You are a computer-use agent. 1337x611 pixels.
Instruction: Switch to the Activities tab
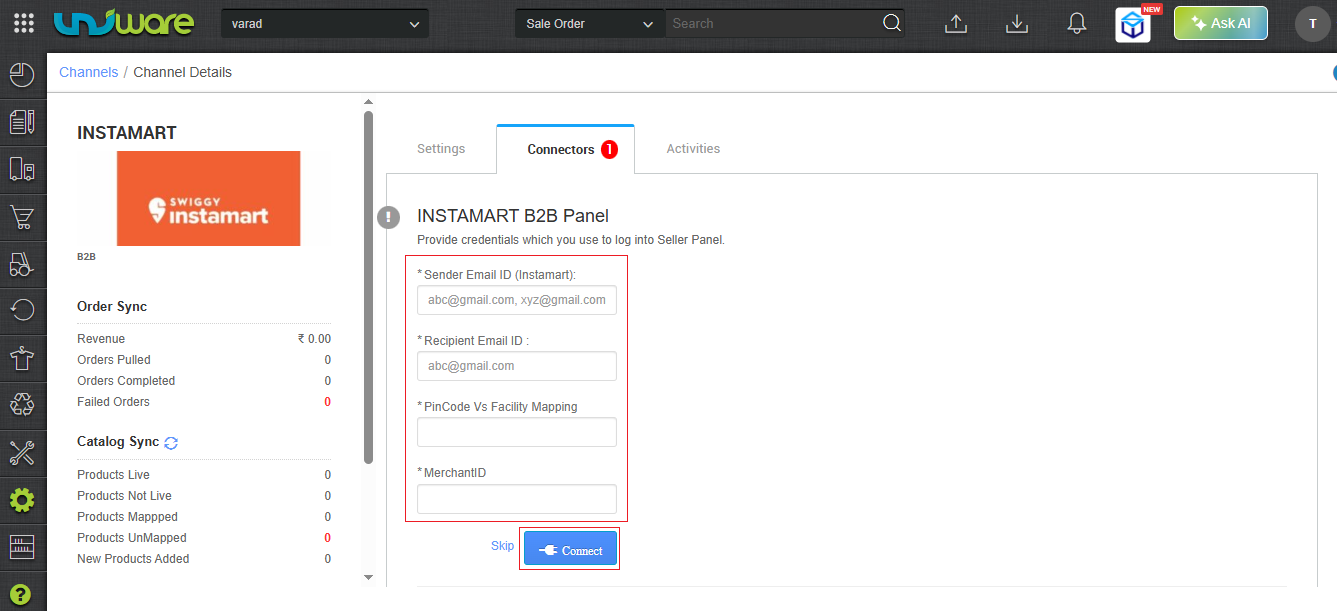click(x=693, y=149)
